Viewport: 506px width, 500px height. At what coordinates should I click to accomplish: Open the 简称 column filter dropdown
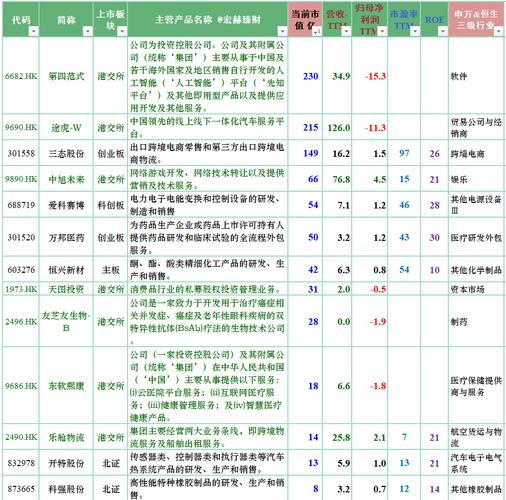(88, 32)
